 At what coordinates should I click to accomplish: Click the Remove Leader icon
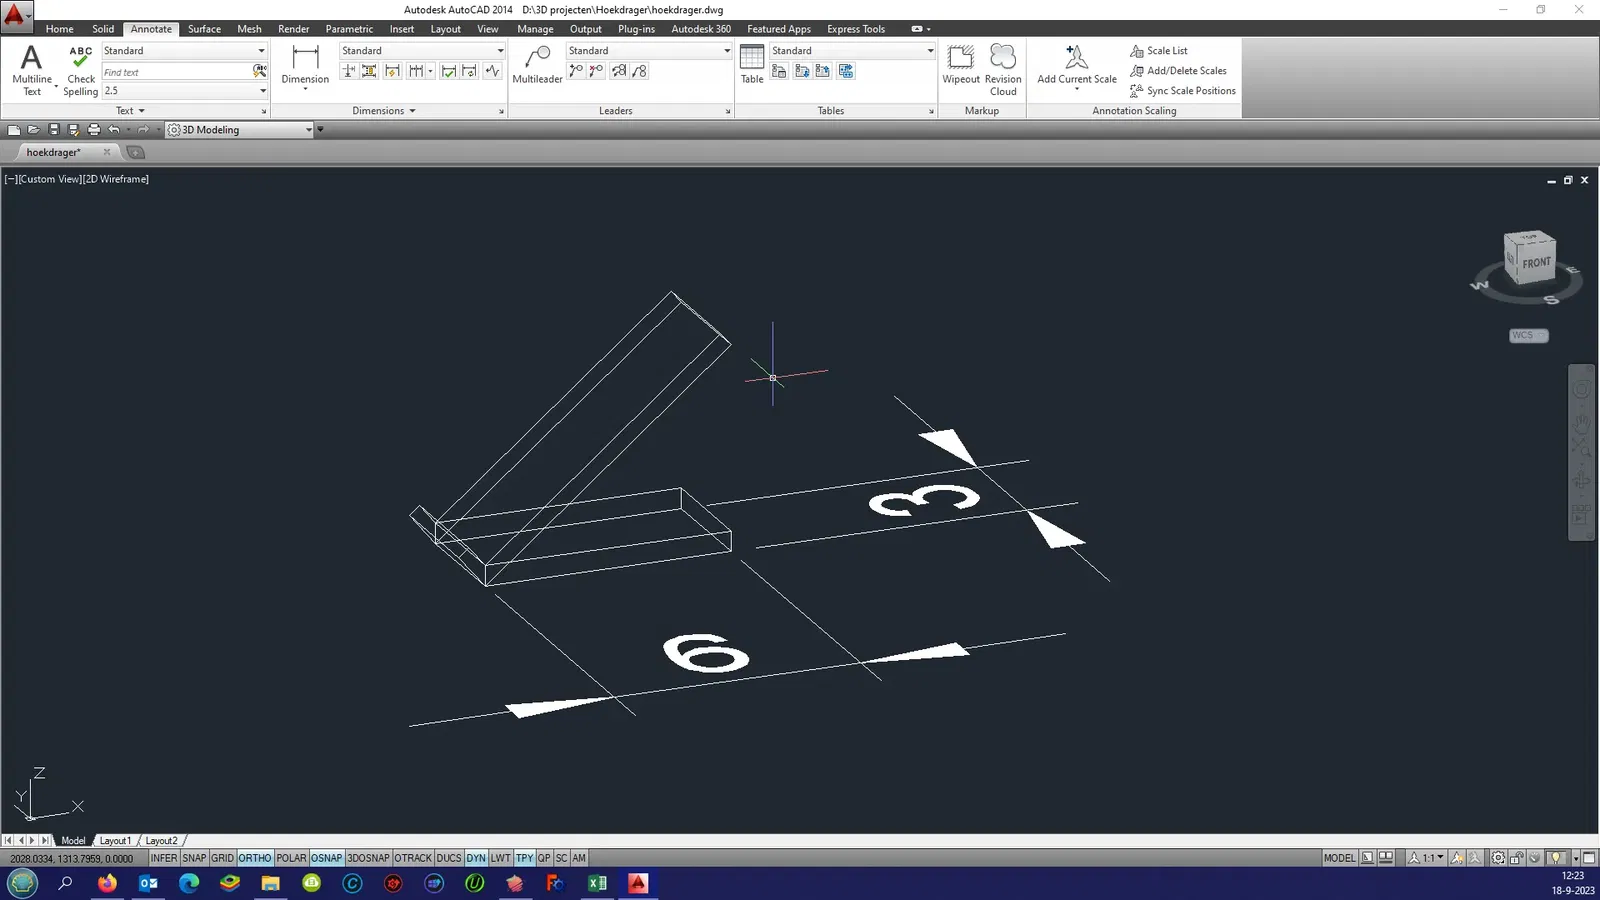(x=597, y=71)
